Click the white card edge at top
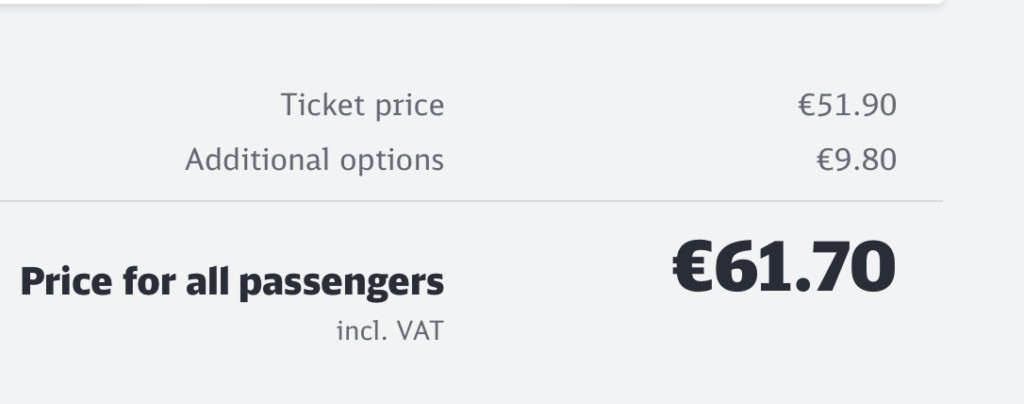The width and height of the screenshot is (1024, 404). coord(471,2)
